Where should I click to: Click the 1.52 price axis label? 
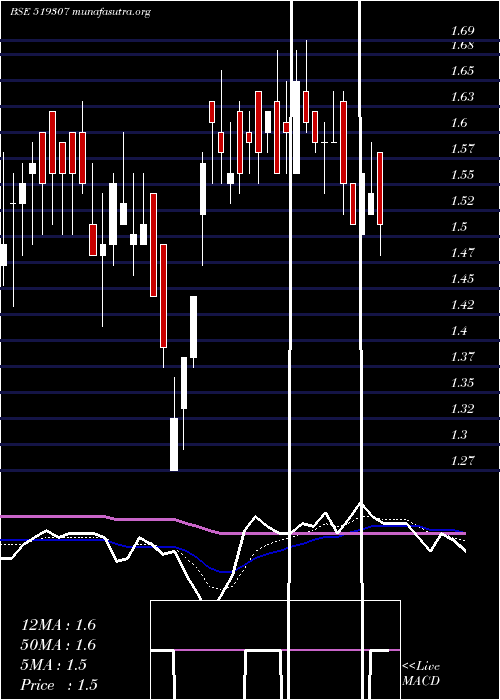point(462,200)
